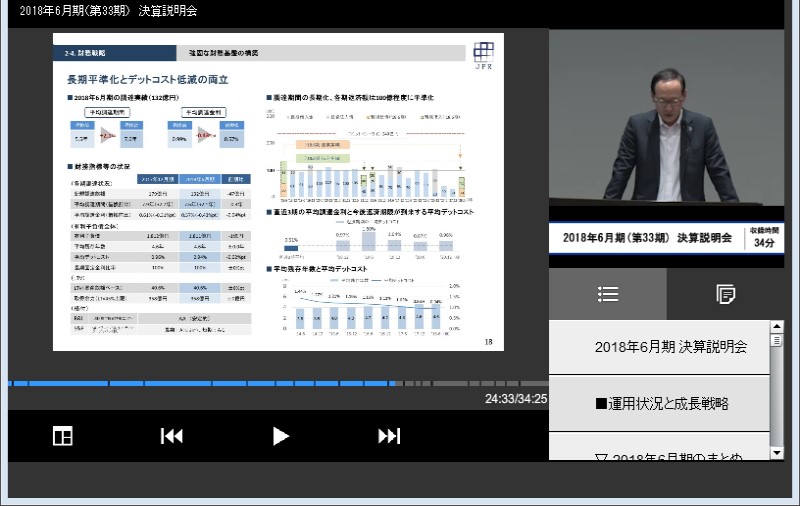The height and width of the screenshot is (506, 800).
Task: Skip to the next chapter
Action: point(389,436)
